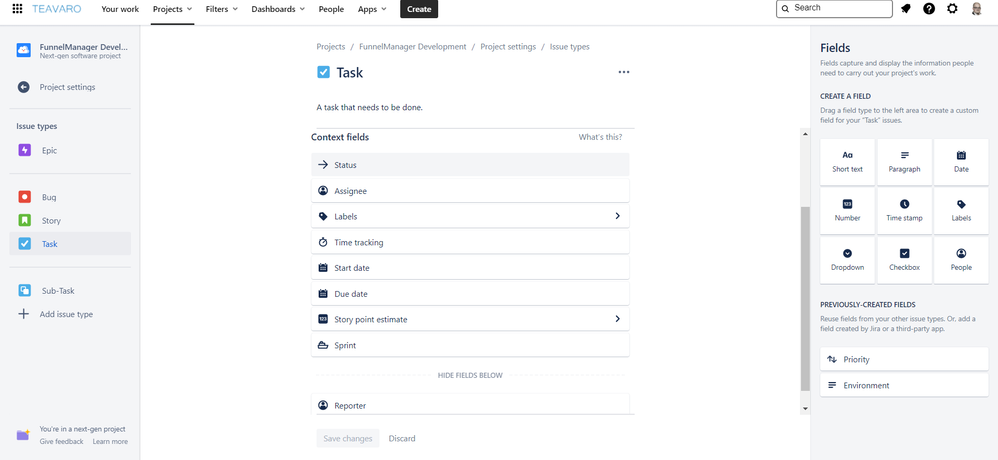Open People in top navigation
This screenshot has height=460, width=998.
coord(331,9)
